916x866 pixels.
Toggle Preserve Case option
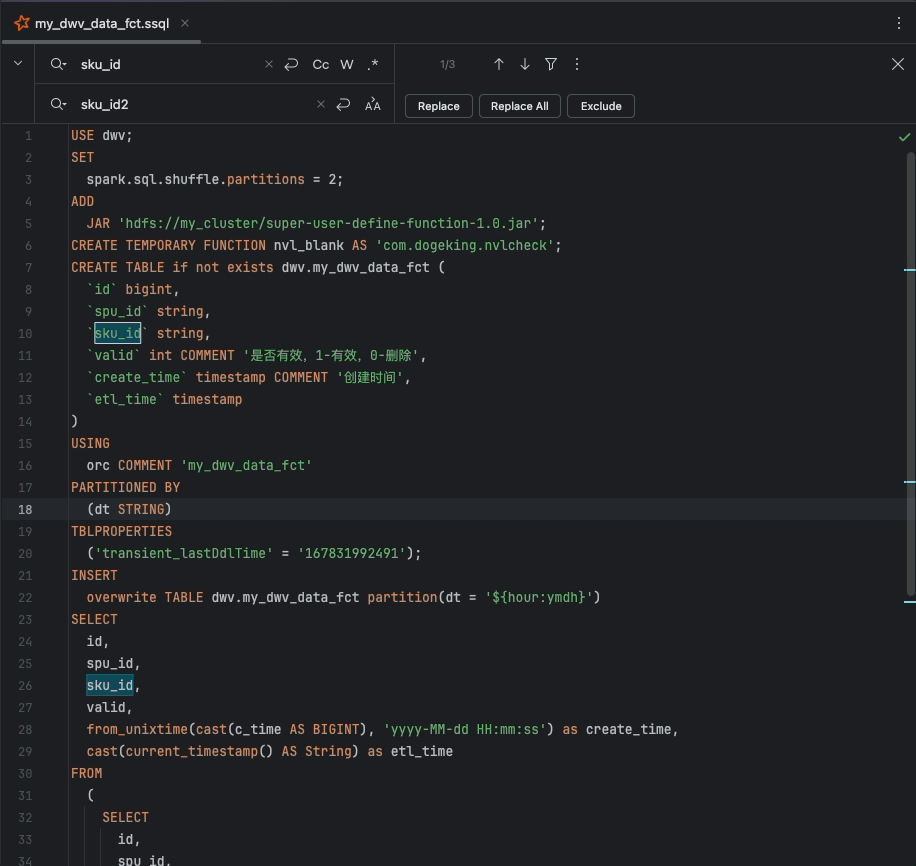(x=373, y=105)
